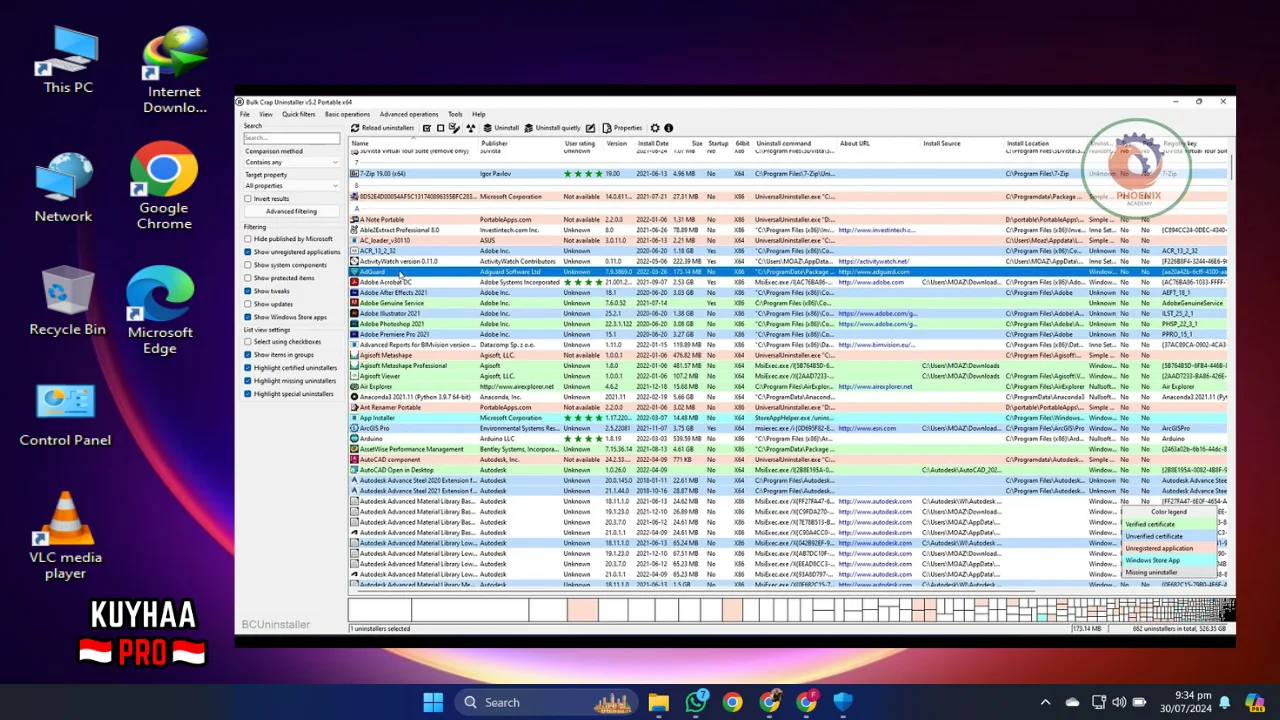1280x720 pixels.
Task: Open VLC media player desktop icon
Action: point(65,535)
